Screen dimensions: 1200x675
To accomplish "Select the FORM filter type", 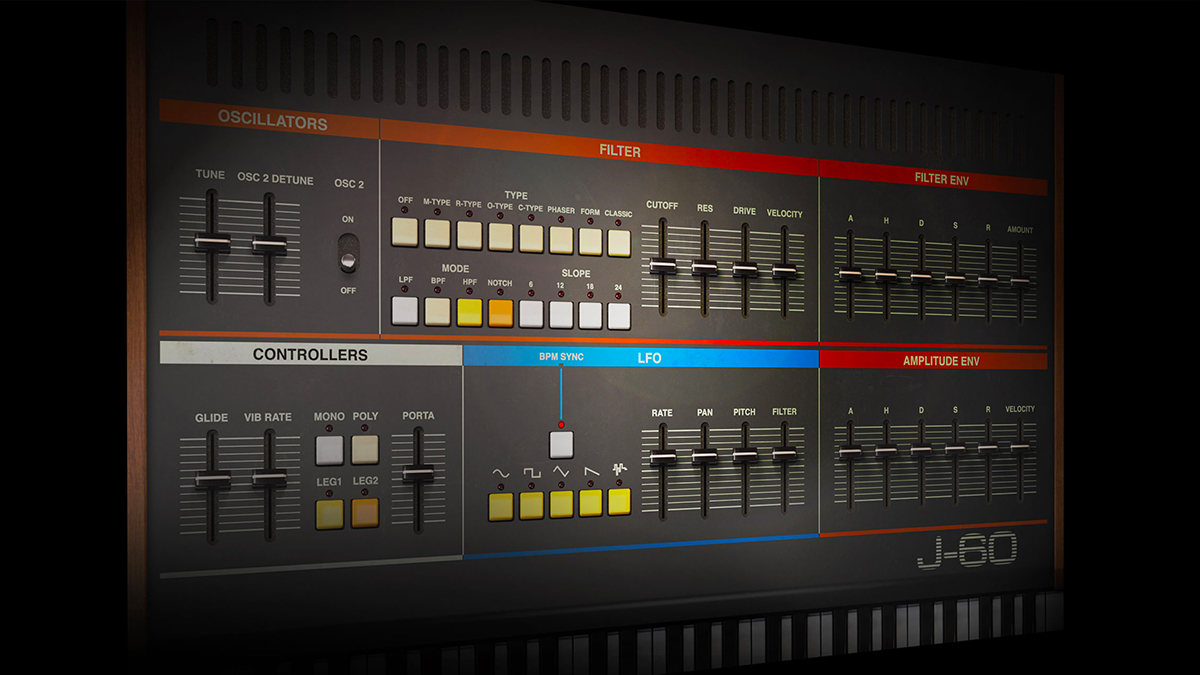I will [590, 242].
